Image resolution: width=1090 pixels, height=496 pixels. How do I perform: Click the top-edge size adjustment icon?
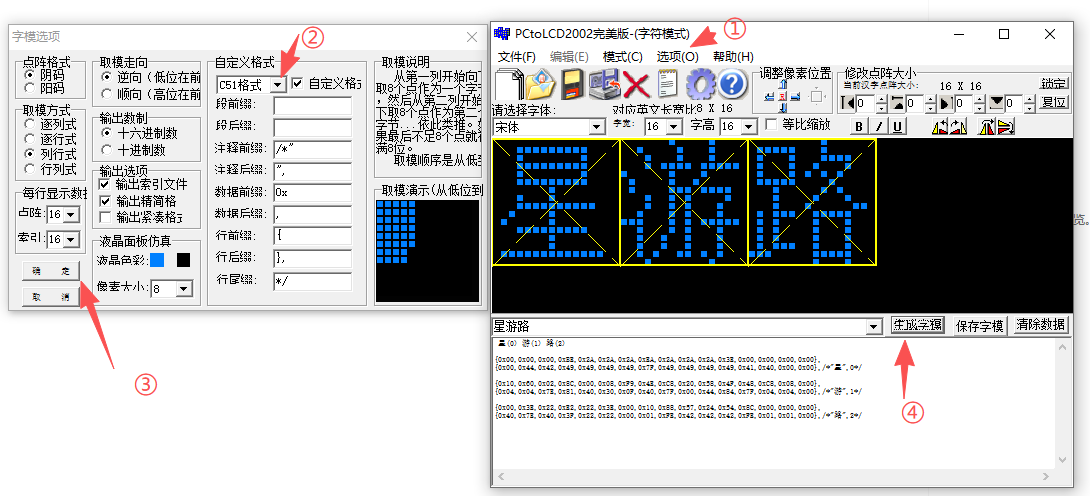tap(897, 104)
